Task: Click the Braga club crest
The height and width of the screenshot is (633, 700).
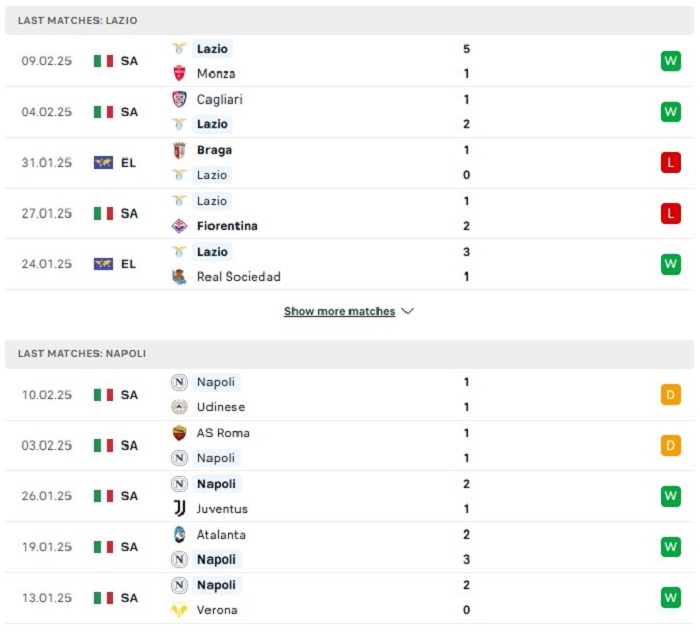Action: click(179, 150)
